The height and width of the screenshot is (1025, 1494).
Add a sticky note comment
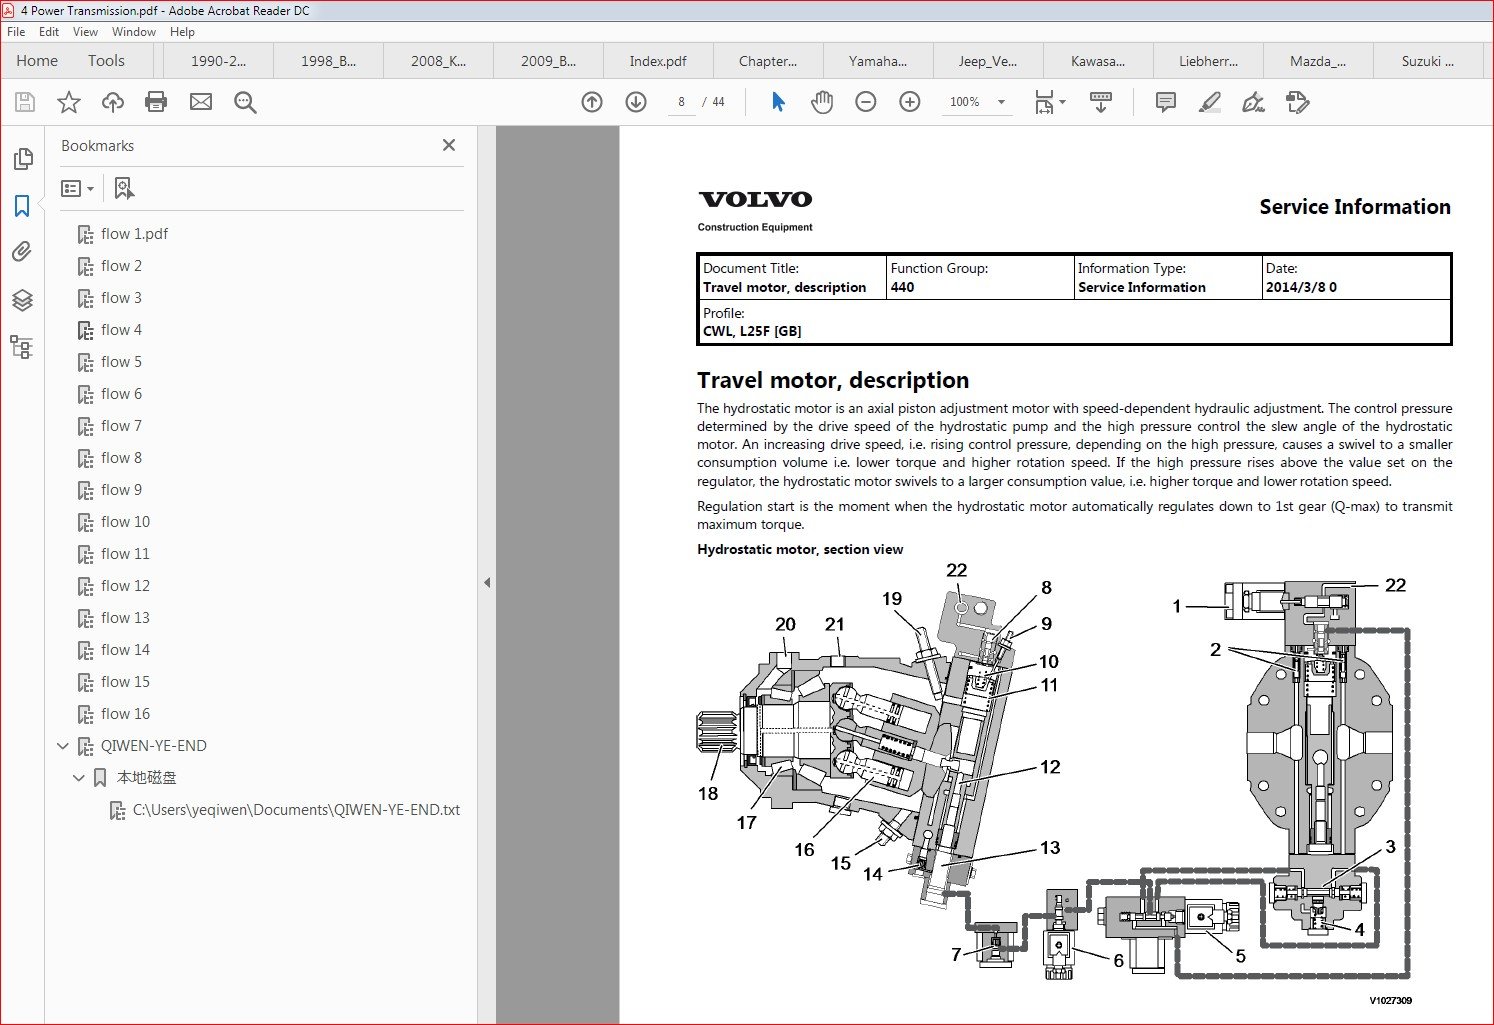1166,102
